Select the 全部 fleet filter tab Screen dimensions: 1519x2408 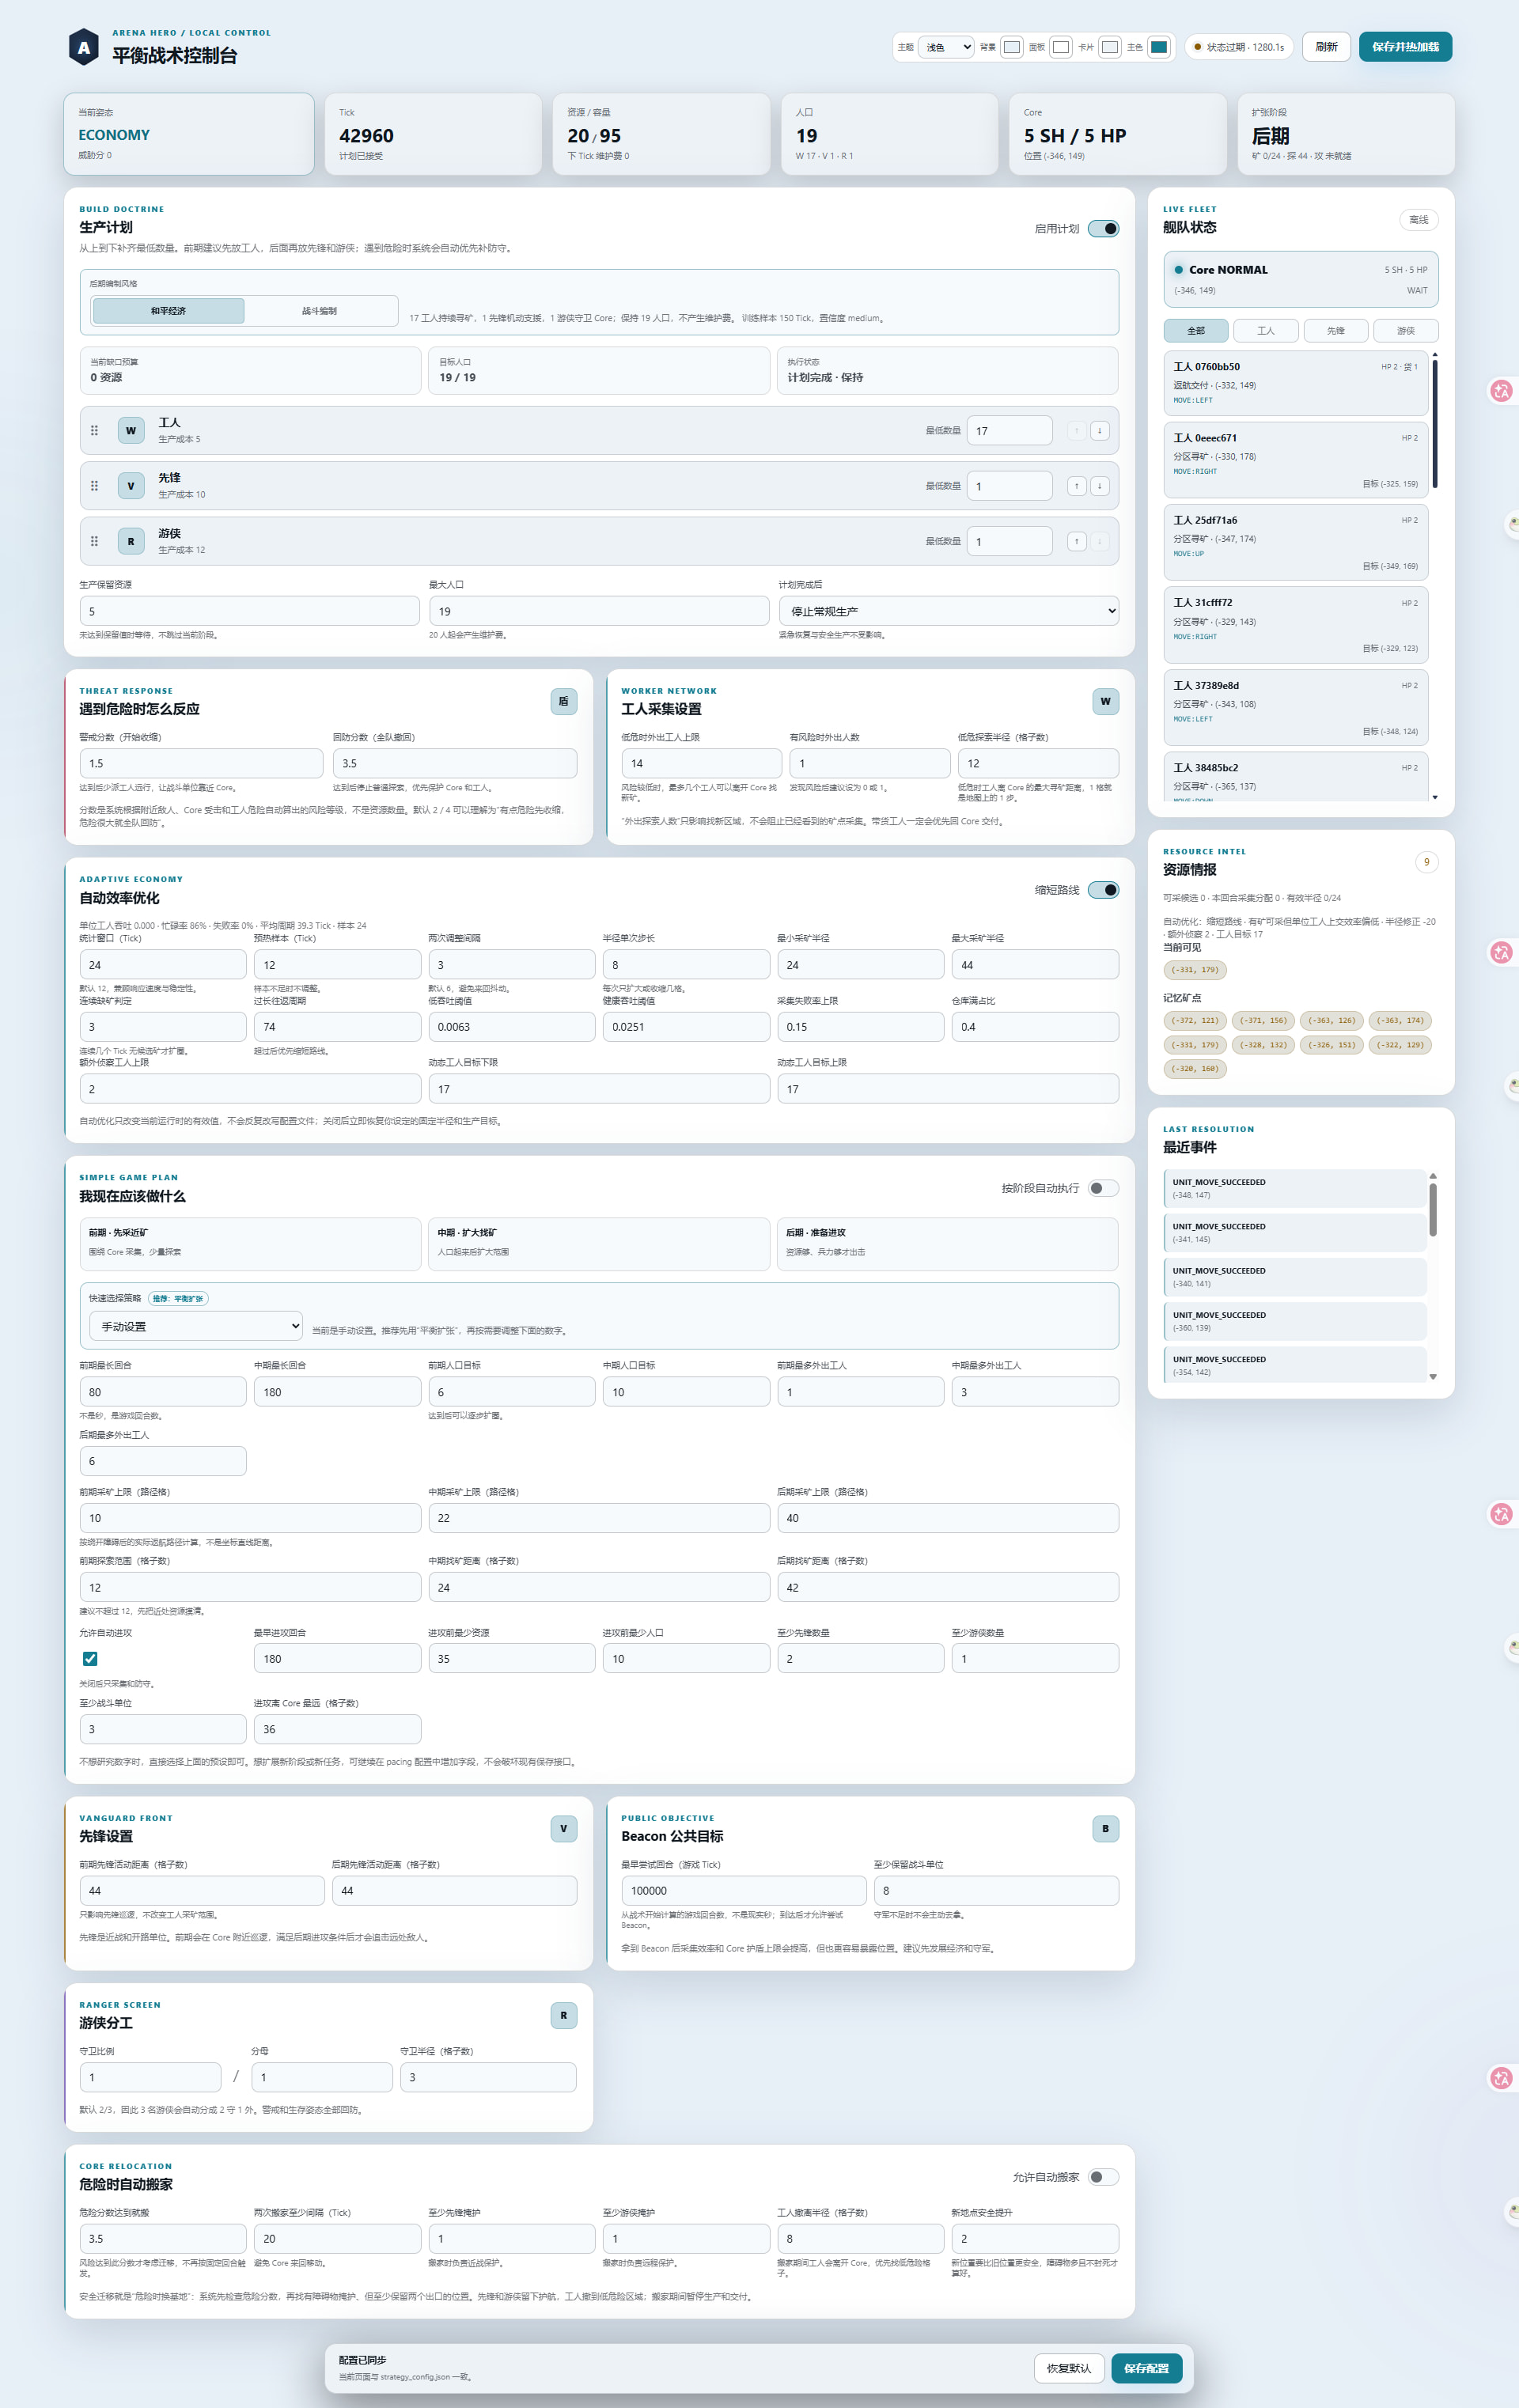tap(1196, 331)
